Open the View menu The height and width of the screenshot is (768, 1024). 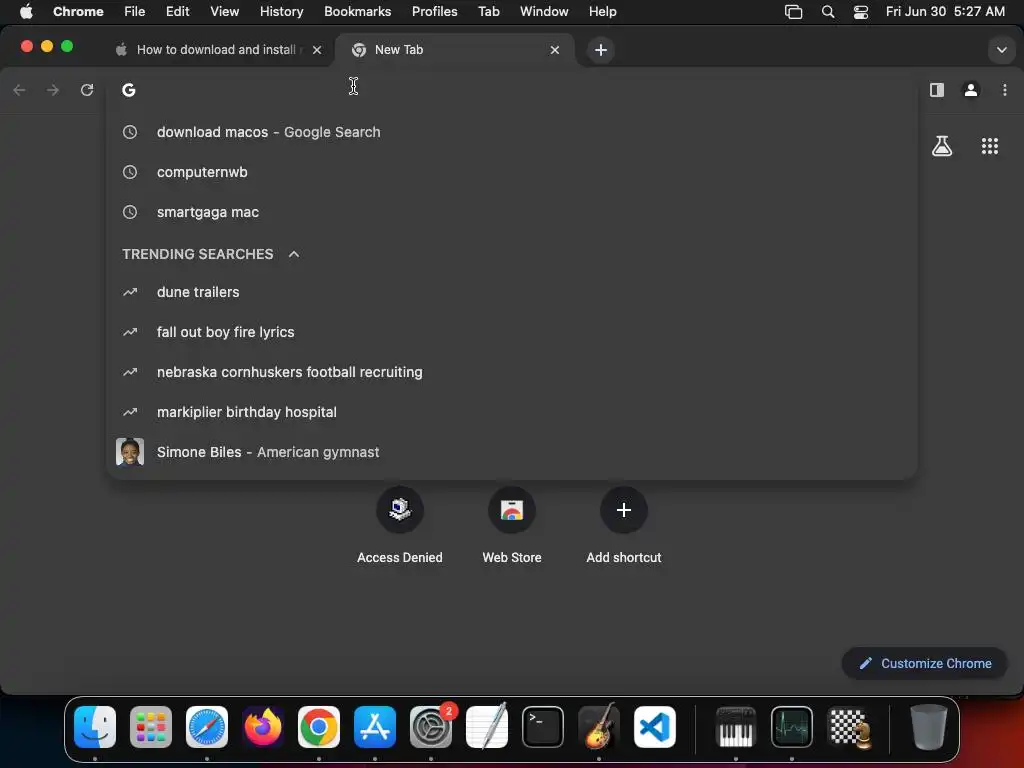pyautogui.click(x=225, y=11)
